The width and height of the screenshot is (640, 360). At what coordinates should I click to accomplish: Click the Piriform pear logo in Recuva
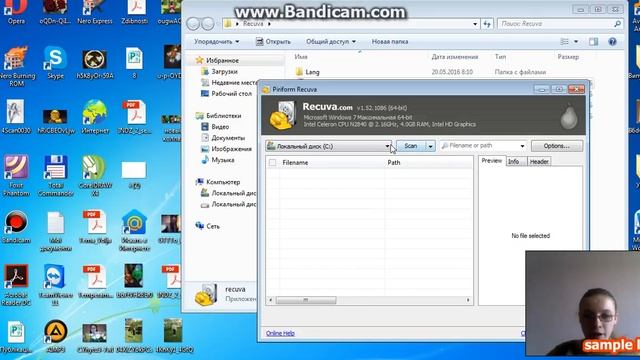569,115
